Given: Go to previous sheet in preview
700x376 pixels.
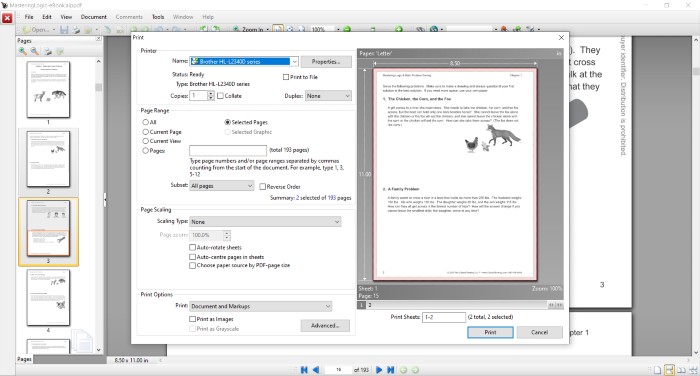Looking at the screenshot, I should (551, 305).
